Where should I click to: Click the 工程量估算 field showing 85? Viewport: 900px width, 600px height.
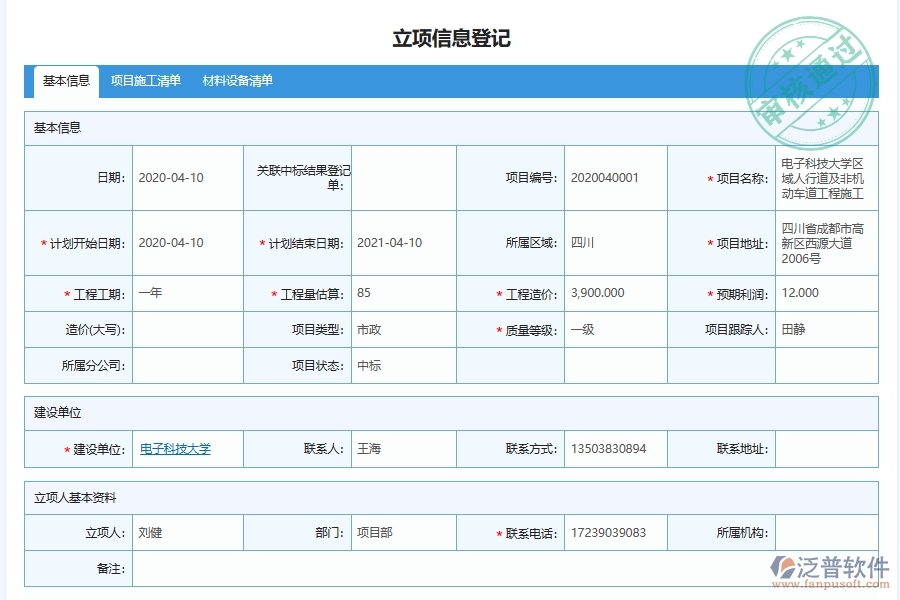(400, 293)
